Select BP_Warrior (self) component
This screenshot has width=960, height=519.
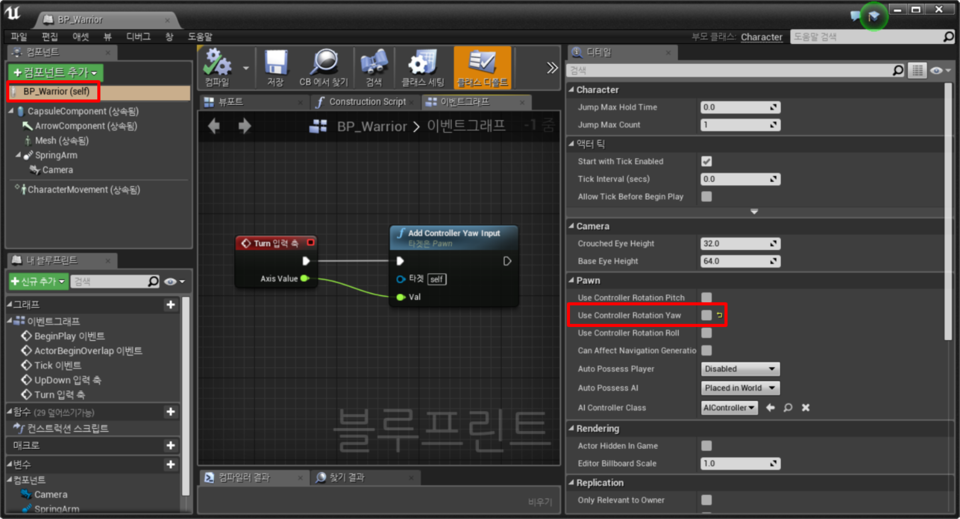(x=99, y=92)
